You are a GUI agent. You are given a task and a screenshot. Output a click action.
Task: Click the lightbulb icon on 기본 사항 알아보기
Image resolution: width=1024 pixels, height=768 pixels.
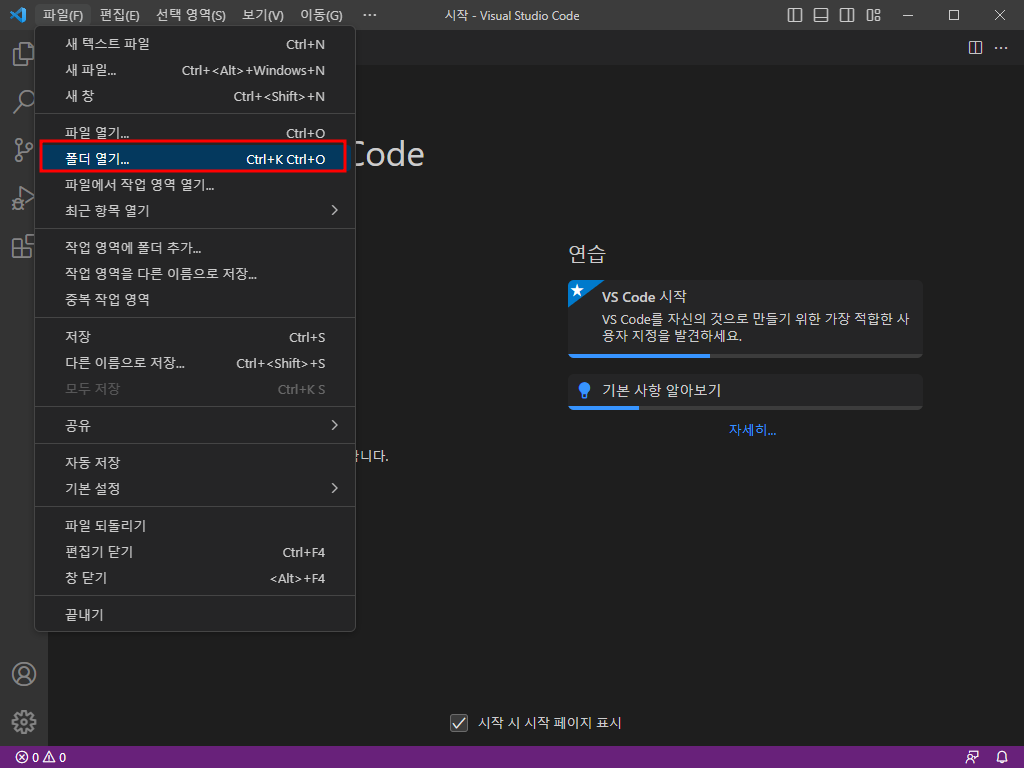point(584,391)
